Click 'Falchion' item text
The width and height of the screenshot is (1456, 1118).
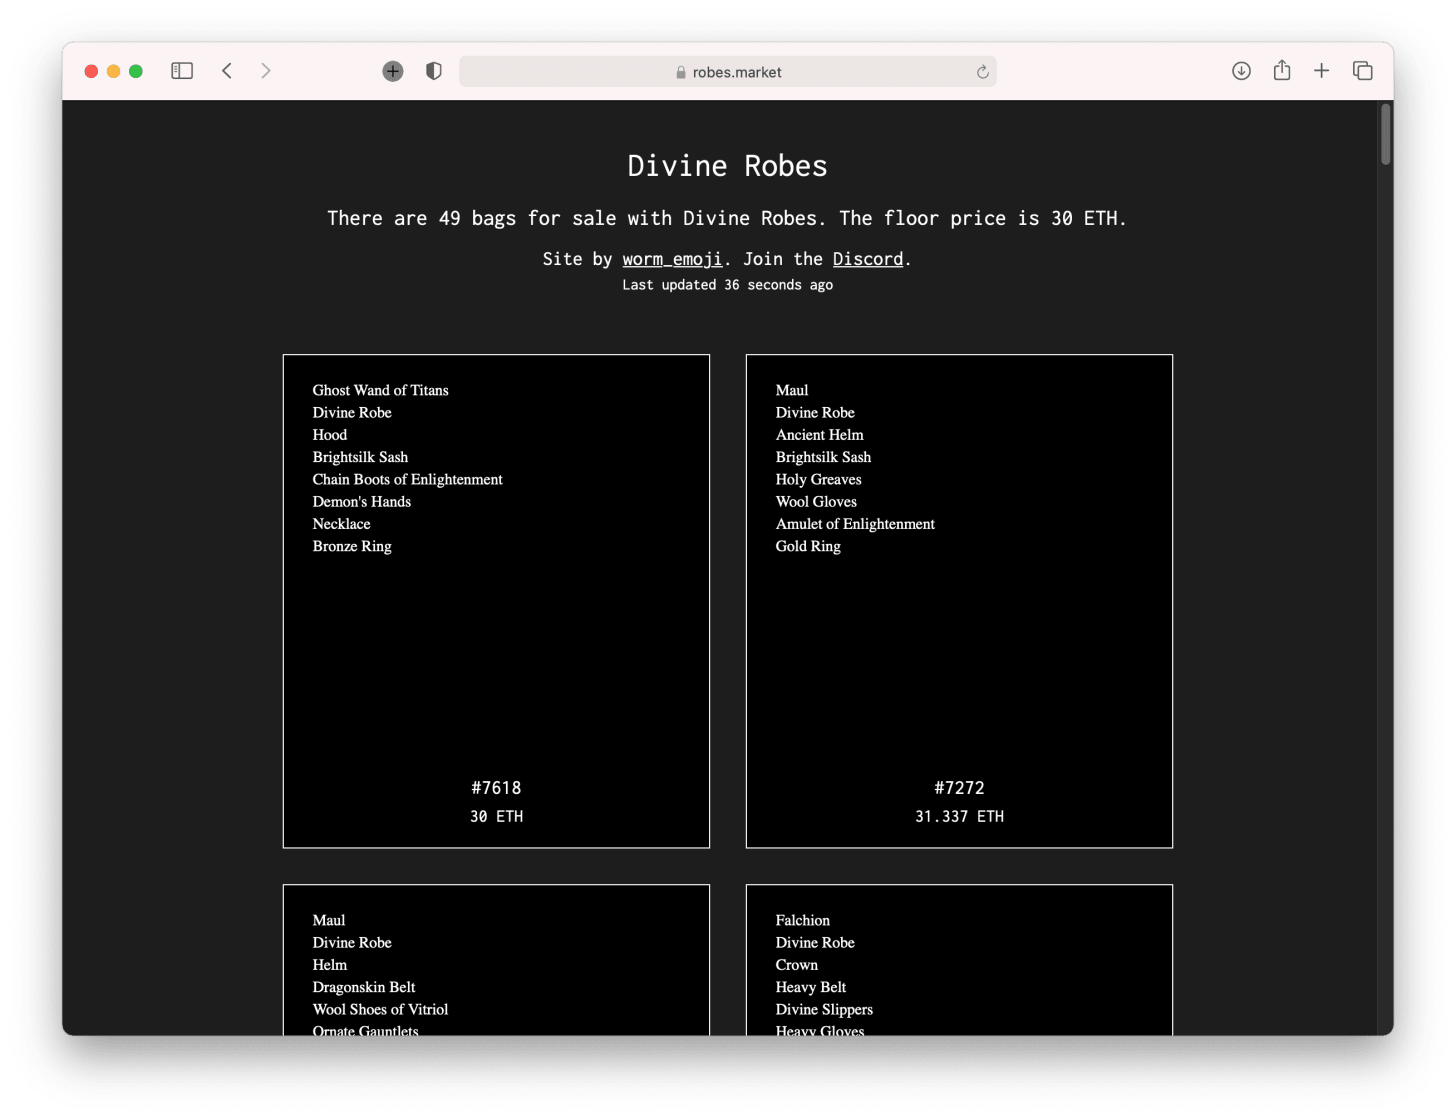click(802, 920)
